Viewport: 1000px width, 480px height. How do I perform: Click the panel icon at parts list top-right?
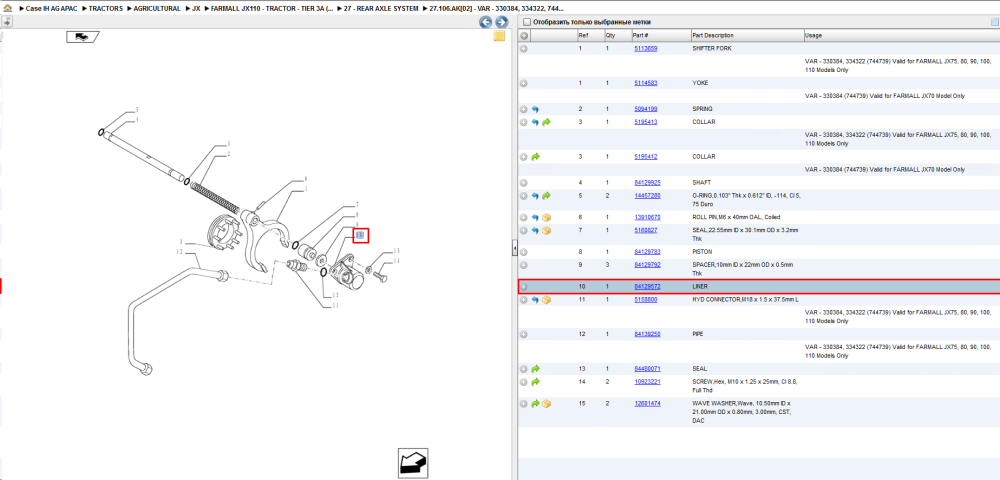click(x=994, y=22)
